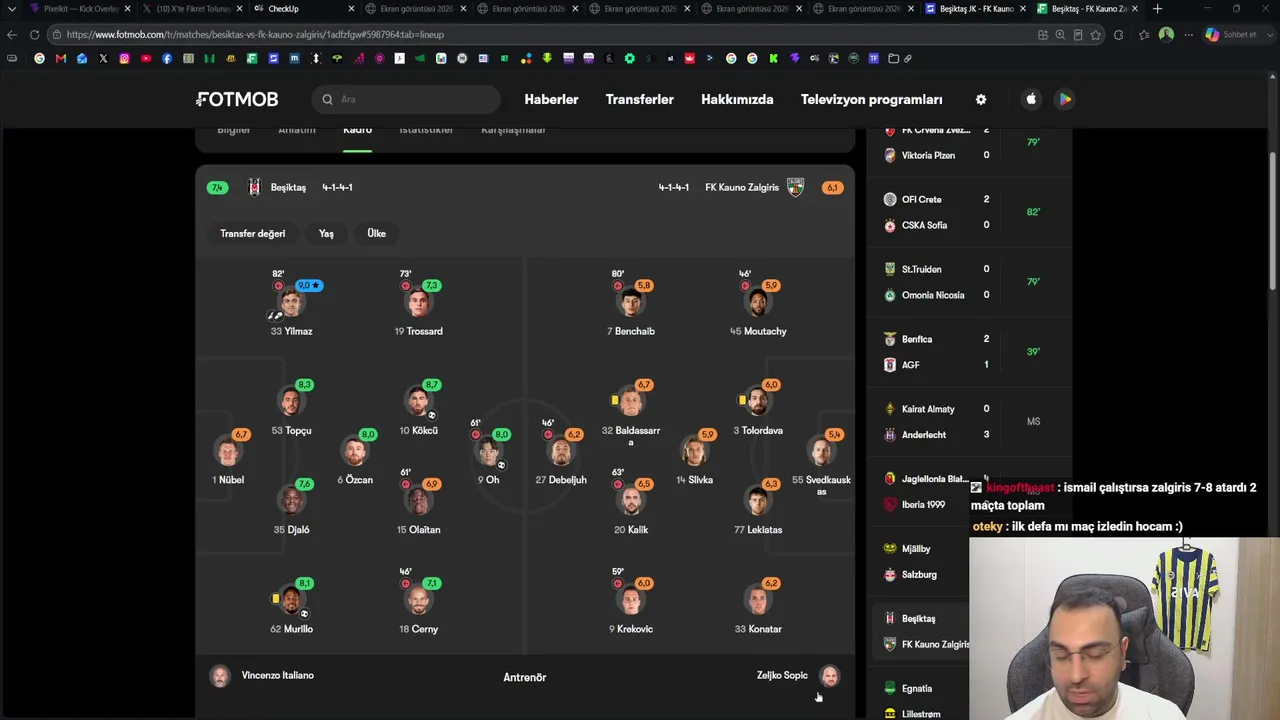Open the Hakkımızda menu
Viewport: 1280px width, 720px height.
click(x=737, y=99)
